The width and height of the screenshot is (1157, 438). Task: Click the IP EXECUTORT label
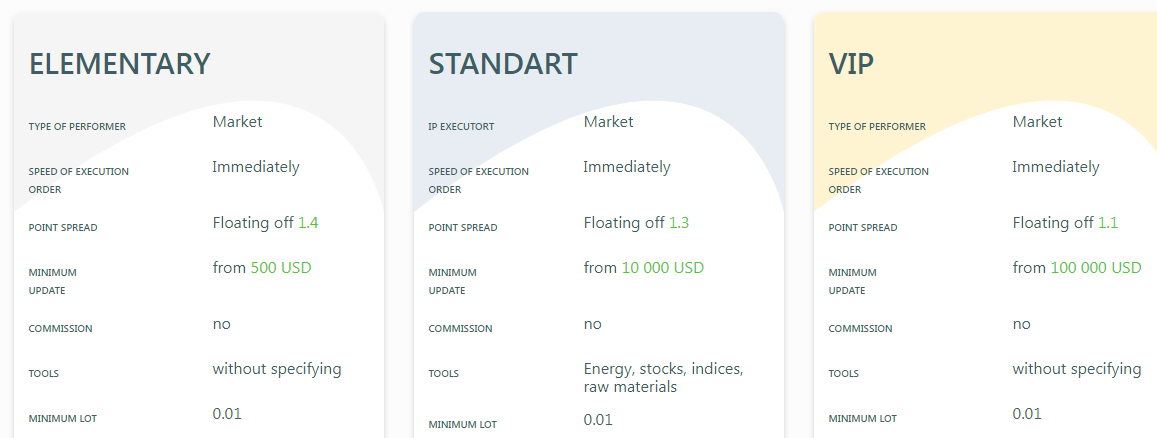(x=461, y=127)
